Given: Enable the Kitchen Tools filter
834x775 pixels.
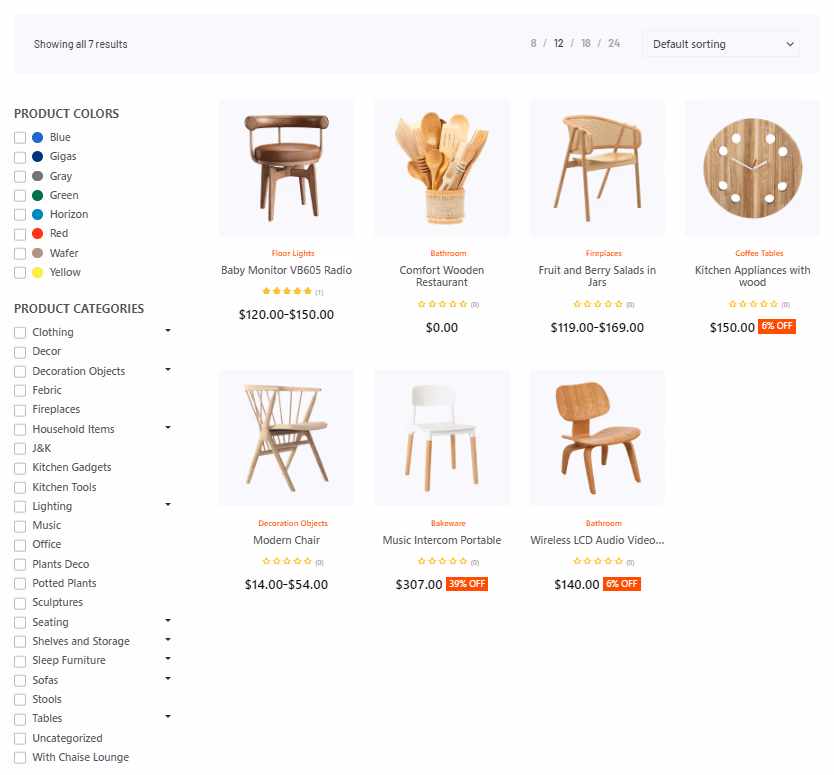Looking at the screenshot, I should (18, 487).
